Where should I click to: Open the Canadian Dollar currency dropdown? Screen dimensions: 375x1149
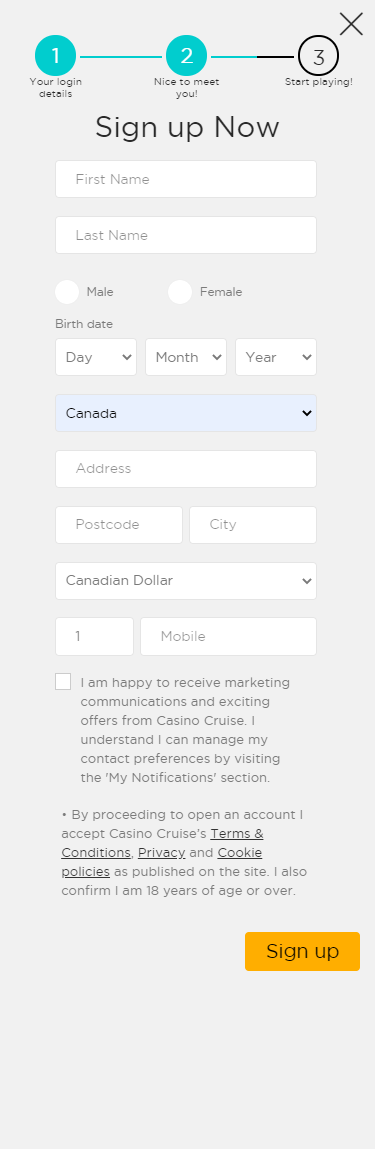(x=186, y=580)
